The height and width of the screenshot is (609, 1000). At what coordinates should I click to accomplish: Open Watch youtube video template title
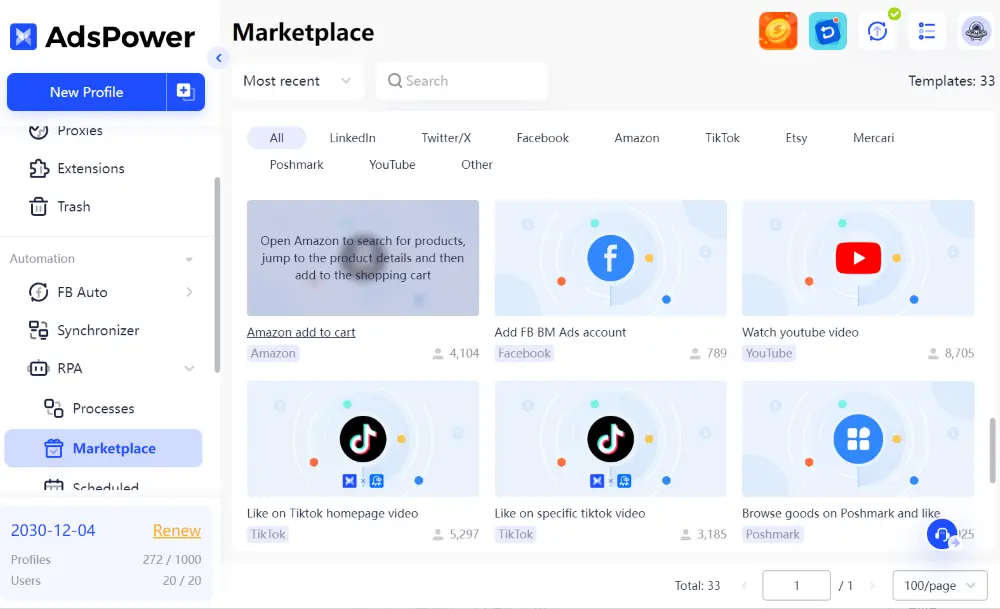pos(800,332)
